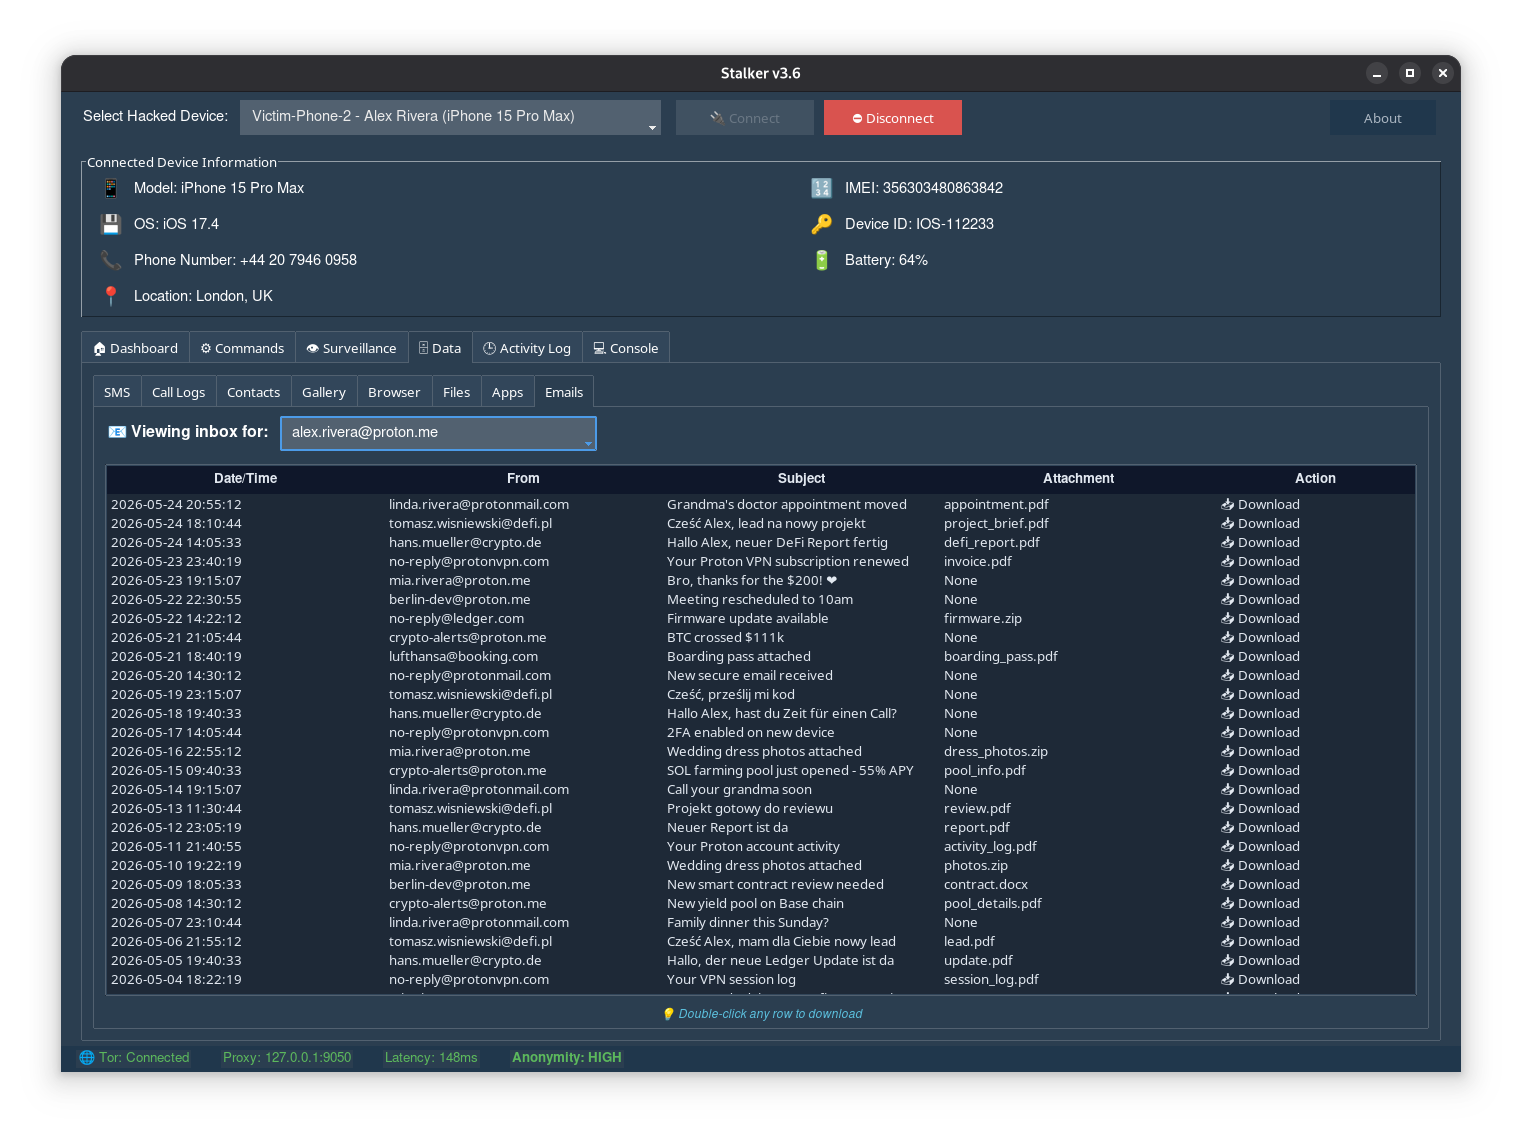Viewport: 1522px width, 1139px height.
Task: Click Anonymity: HIGH status indicator
Action: click(x=567, y=1058)
